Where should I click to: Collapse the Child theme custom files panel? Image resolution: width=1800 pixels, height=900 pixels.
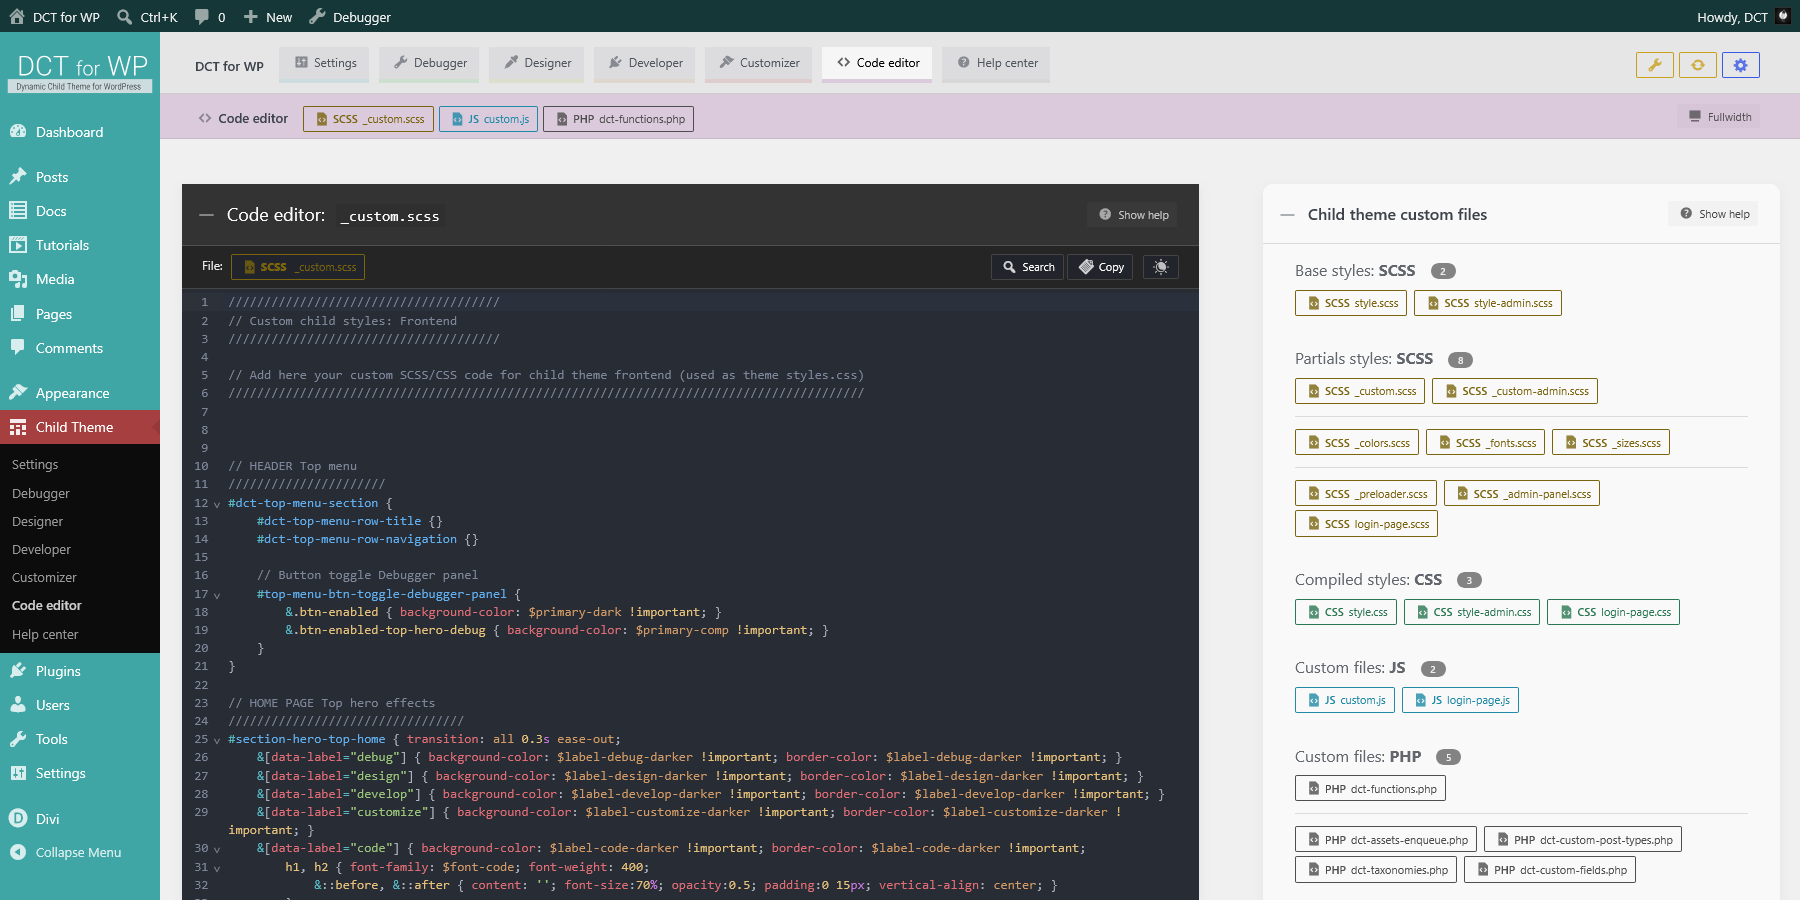coord(1288,215)
